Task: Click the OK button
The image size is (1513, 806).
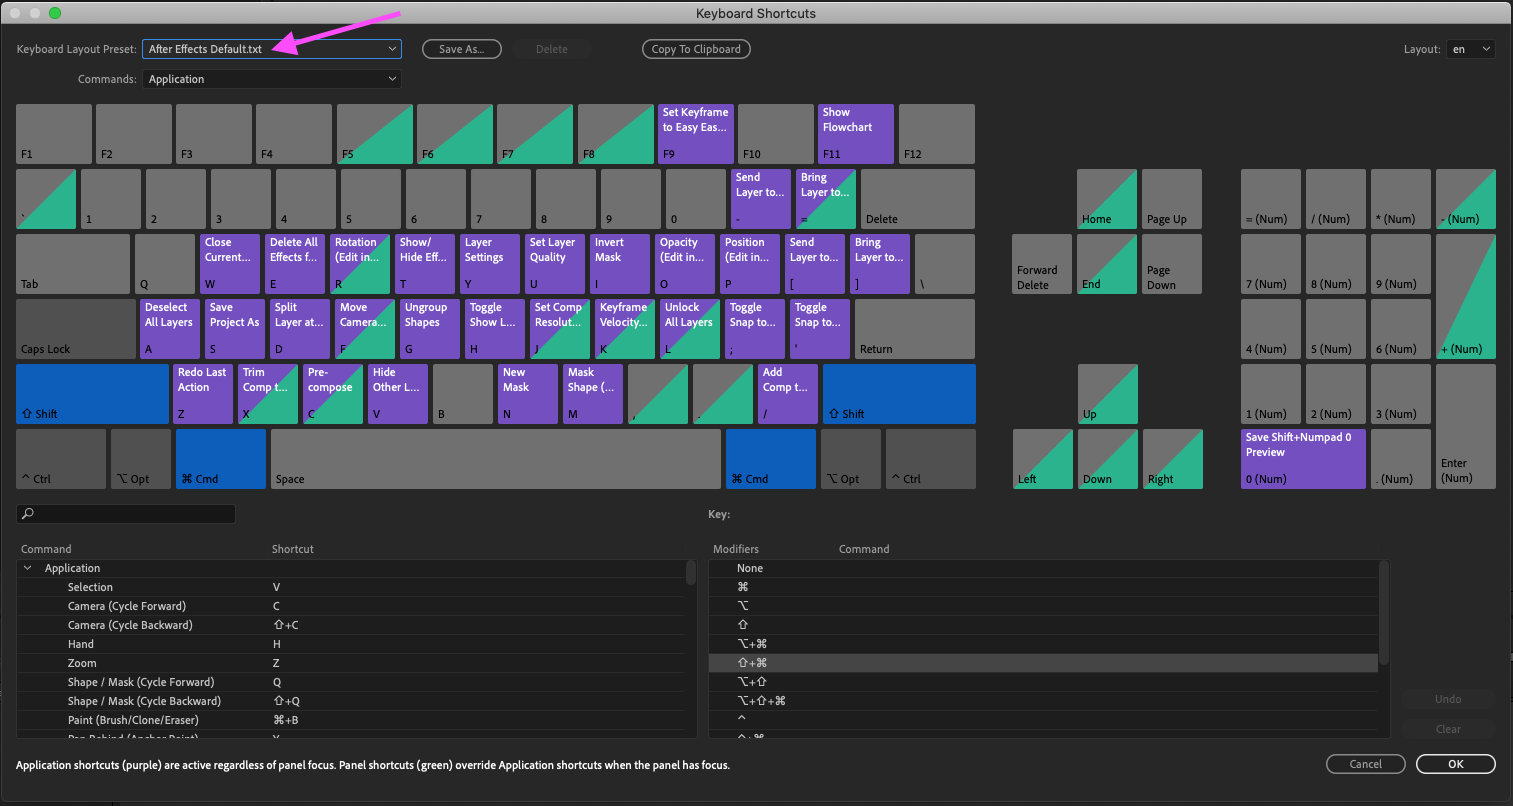Action: coord(1456,764)
